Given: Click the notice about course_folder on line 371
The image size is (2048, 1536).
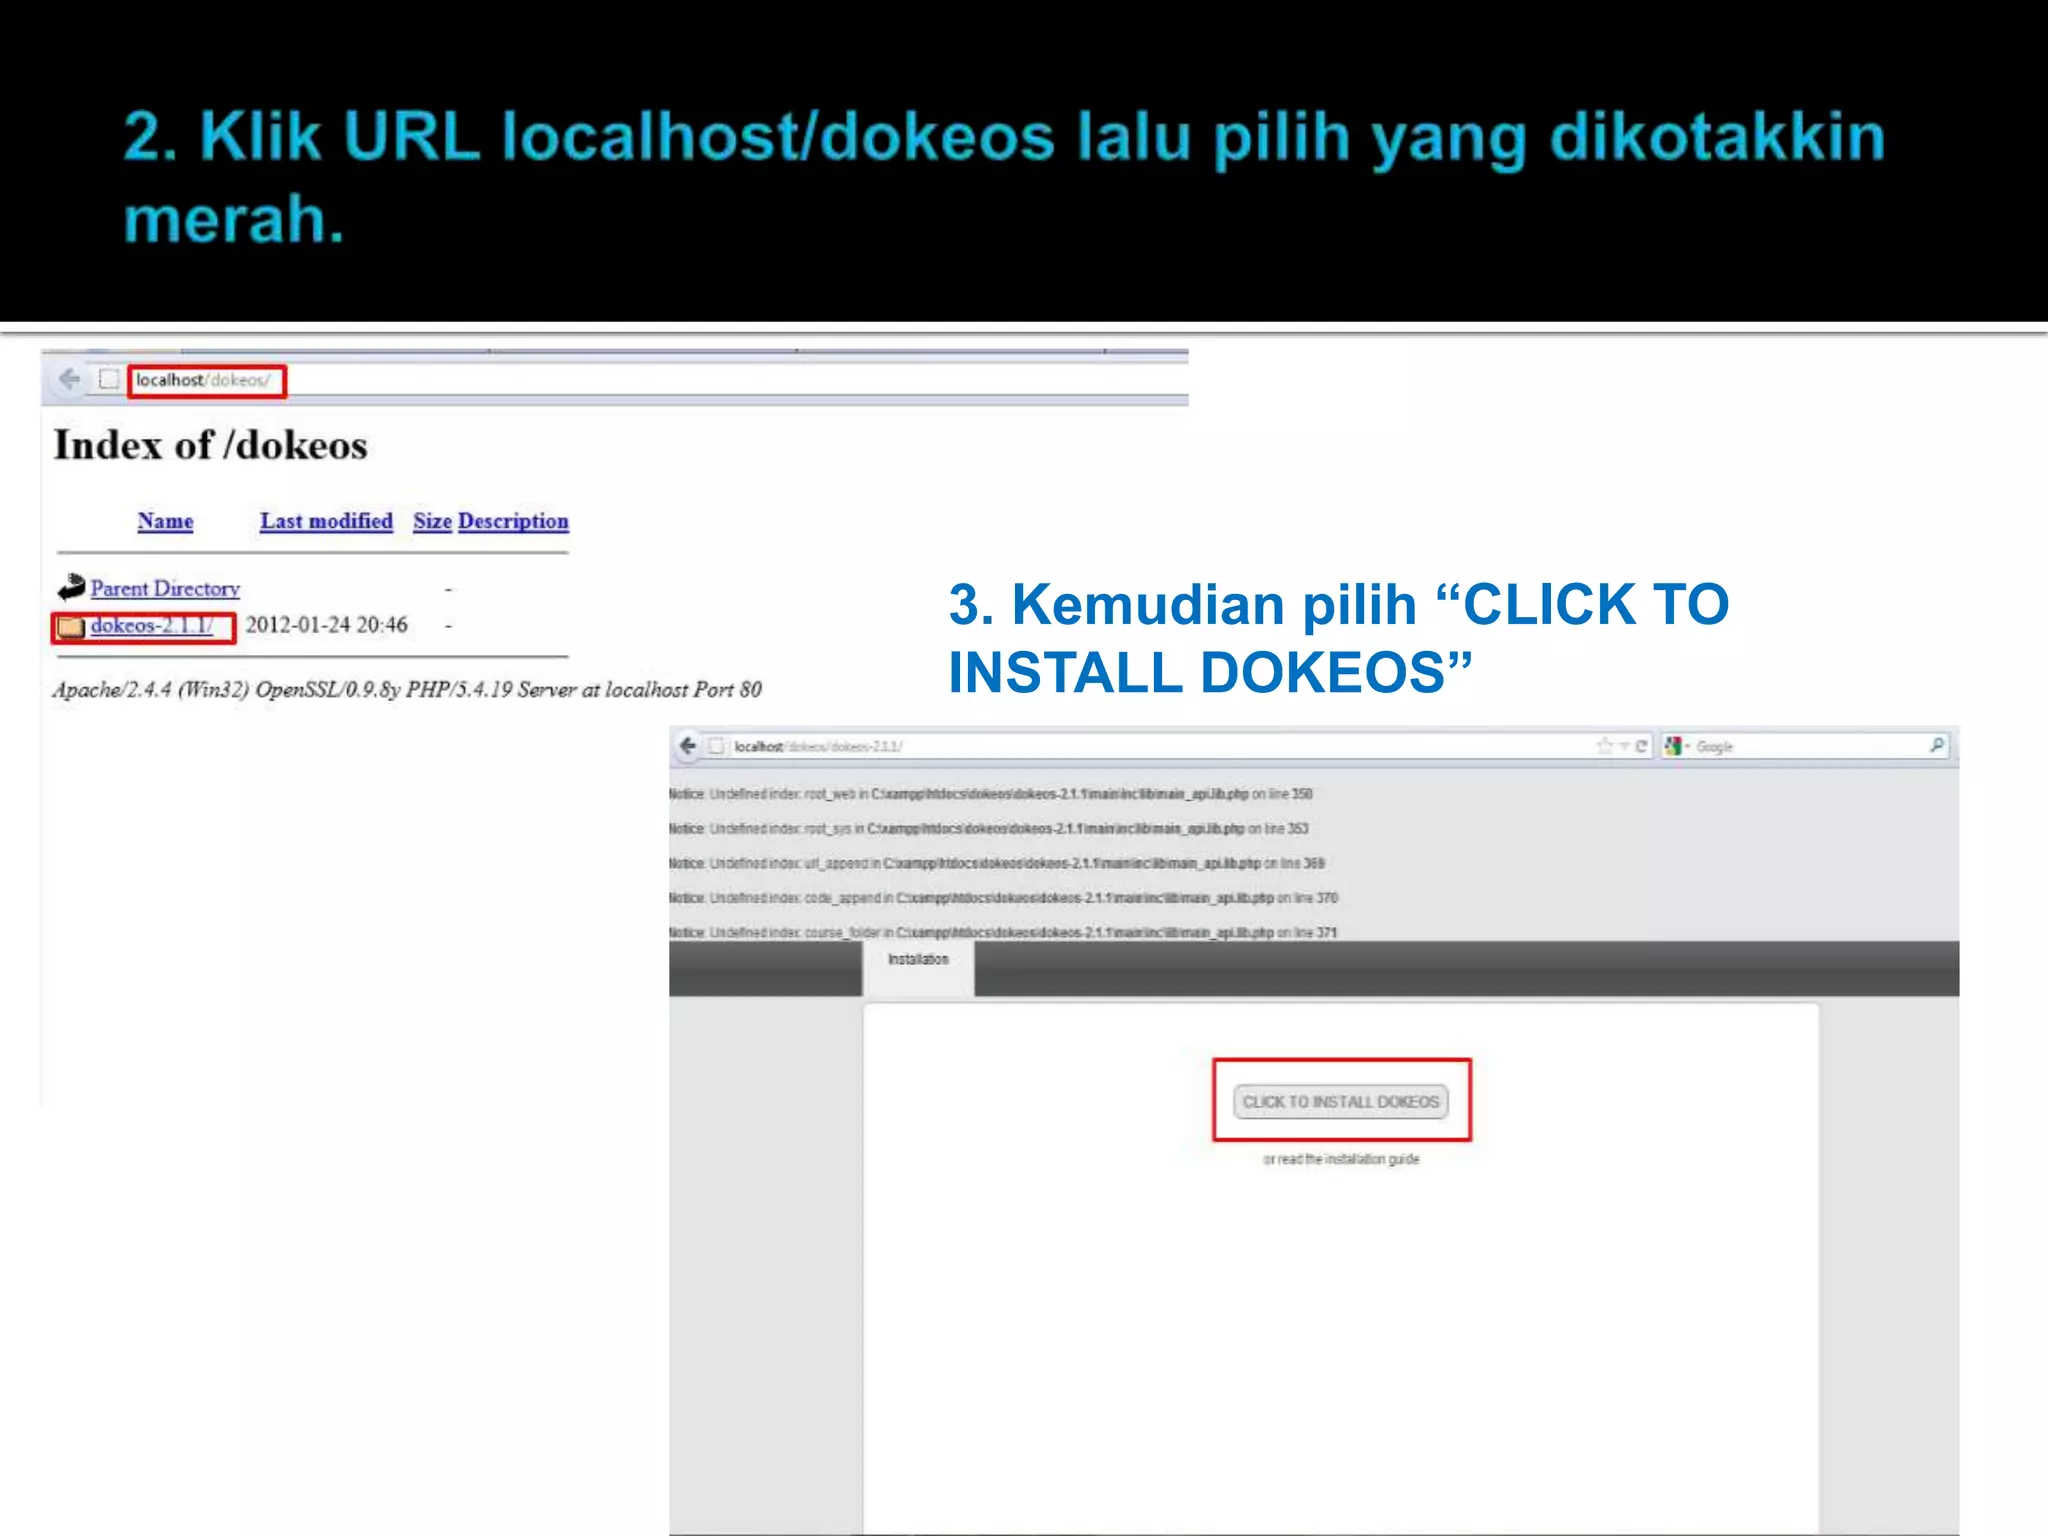Looking at the screenshot, I should pos(1003,932).
